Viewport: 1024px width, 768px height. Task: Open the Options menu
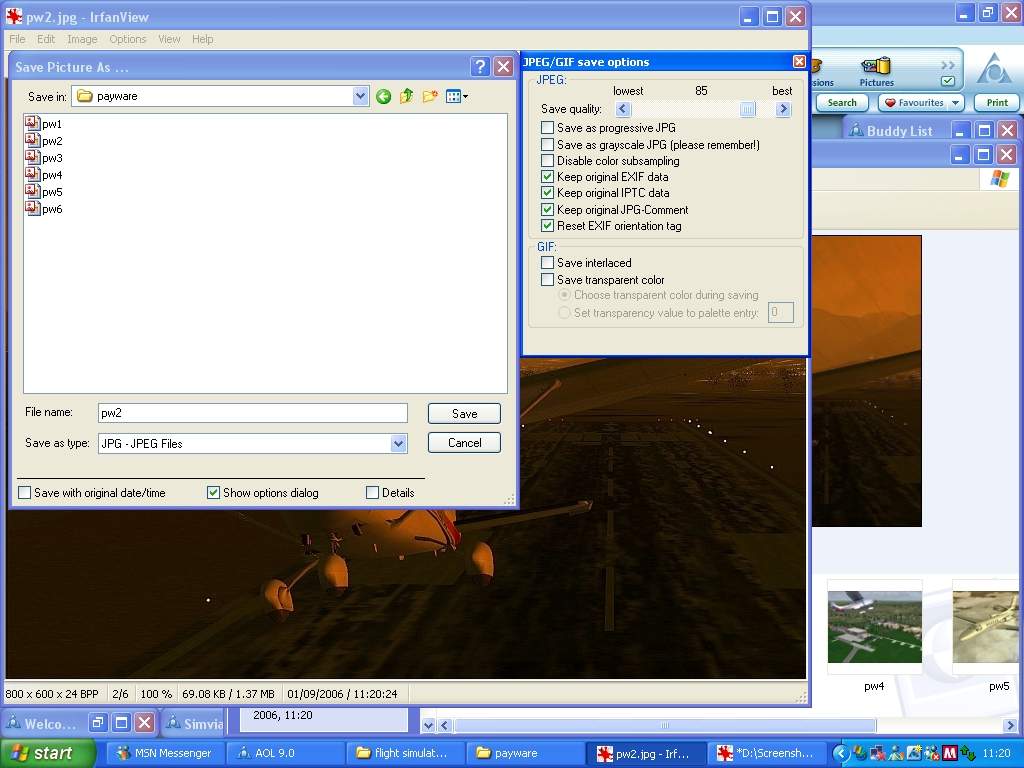[x=128, y=39]
